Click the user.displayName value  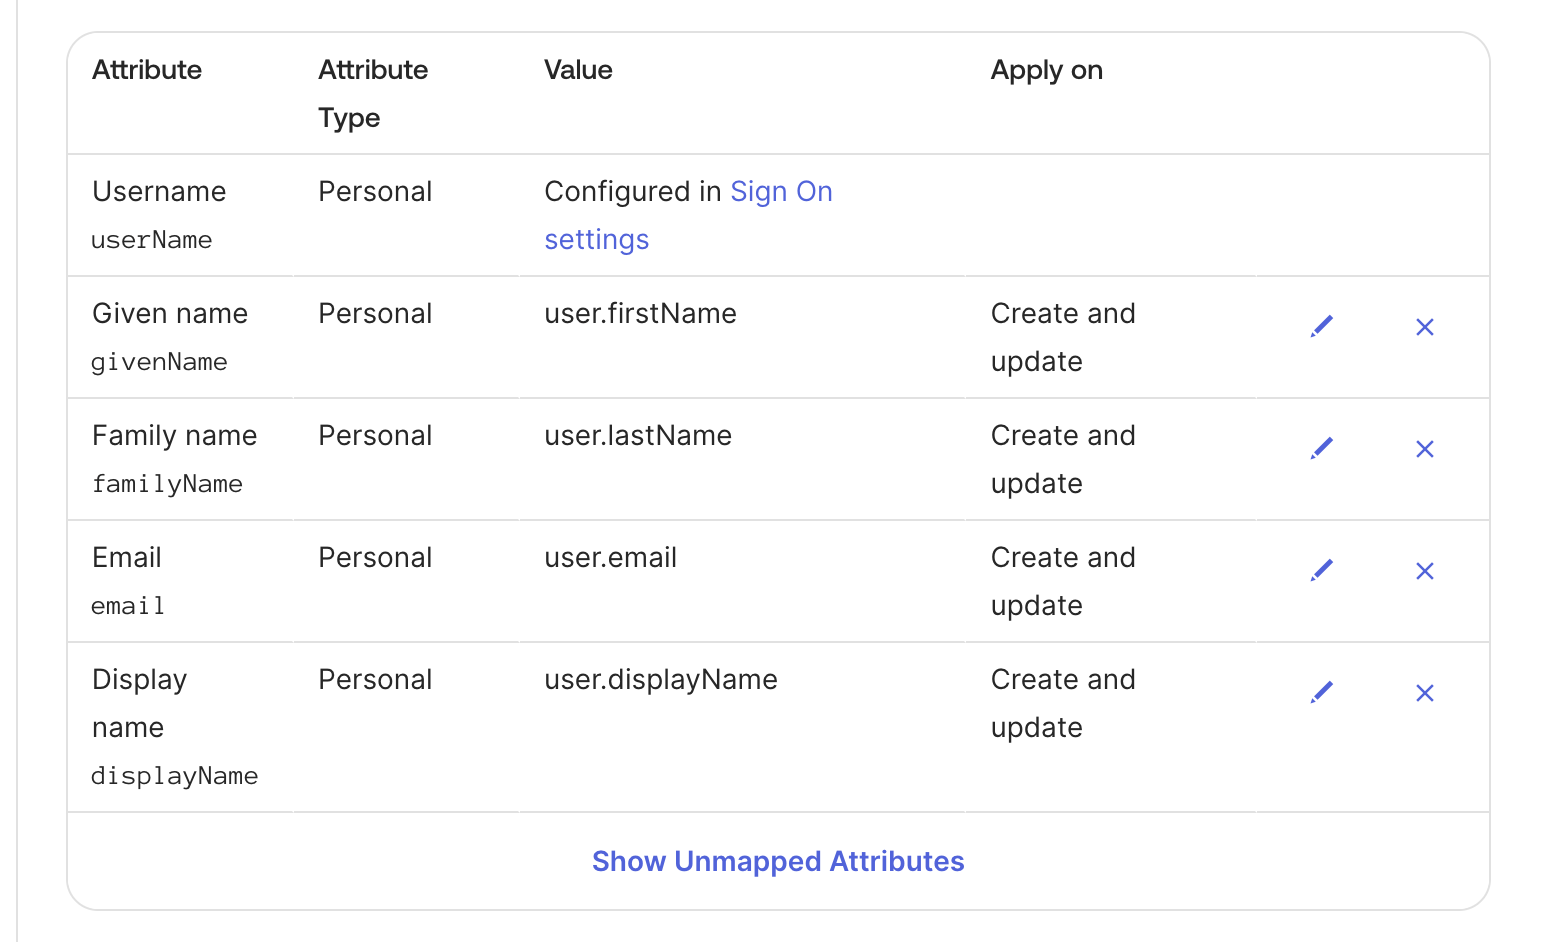click(660, 680)
